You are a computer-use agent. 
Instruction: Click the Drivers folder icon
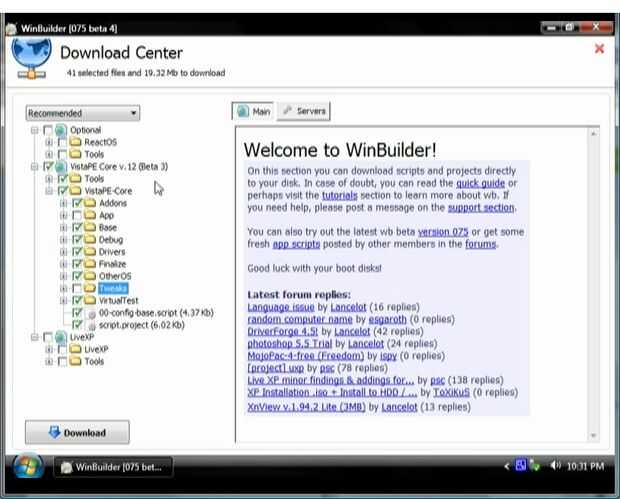click(90, 252)
